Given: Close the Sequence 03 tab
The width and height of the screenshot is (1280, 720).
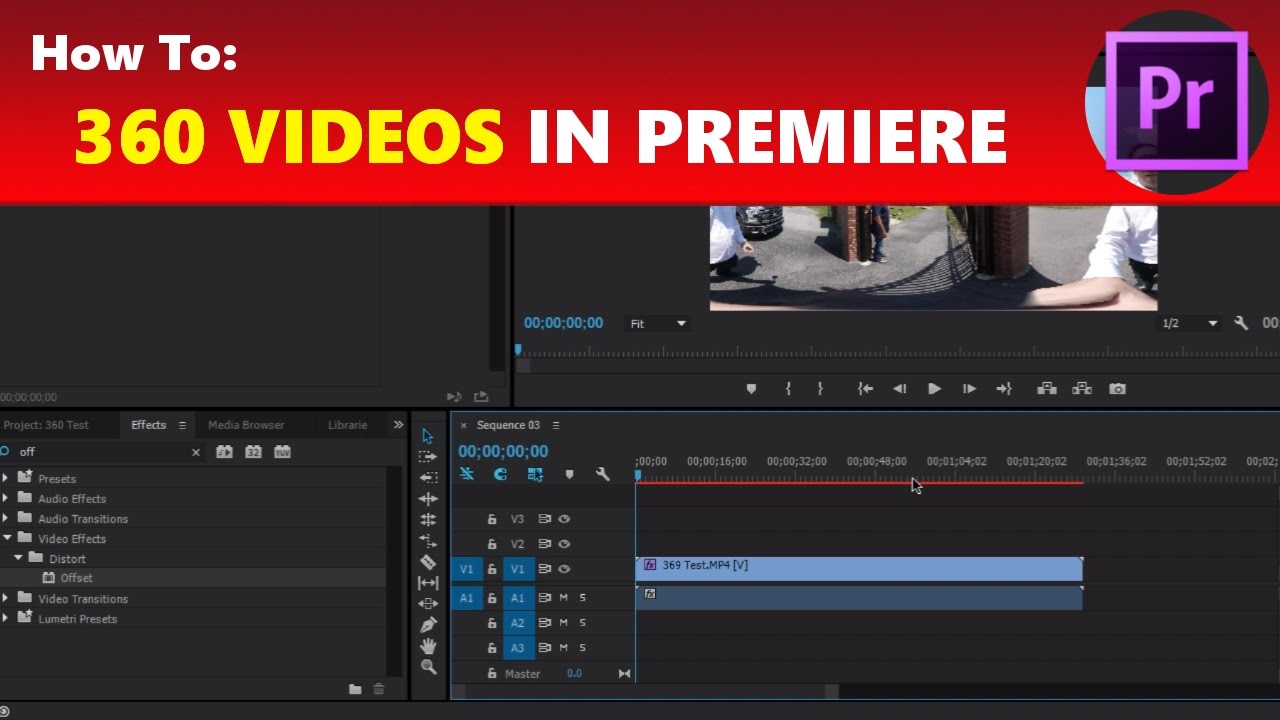Looking at the screenshot, I should pos(463,425).
